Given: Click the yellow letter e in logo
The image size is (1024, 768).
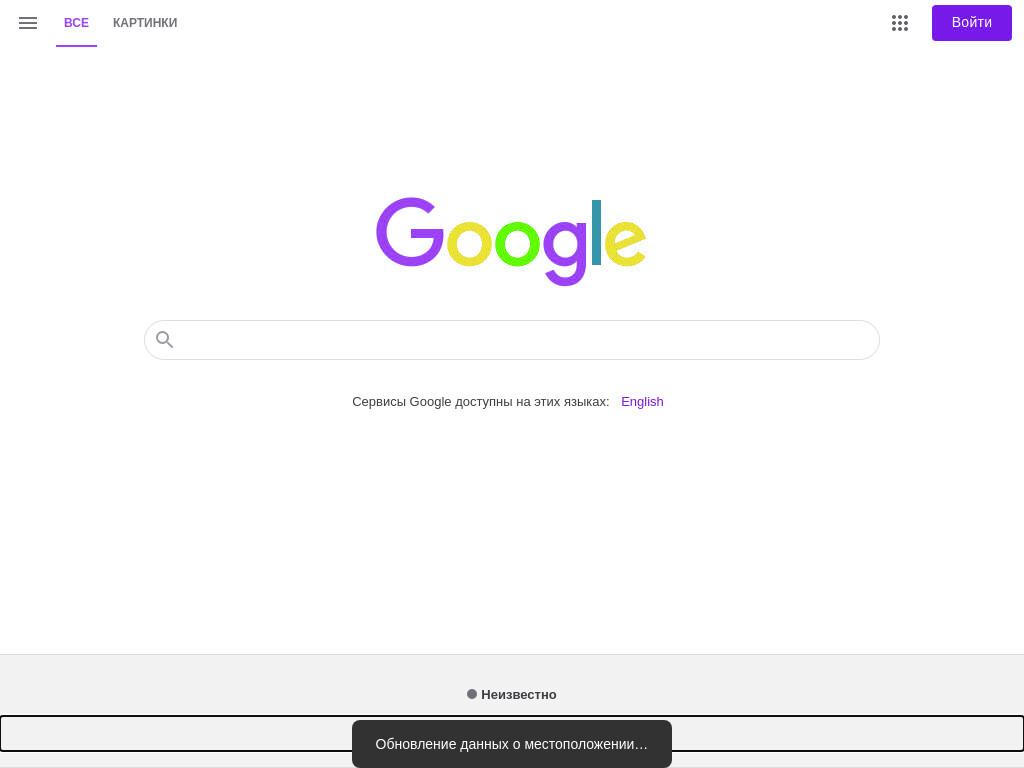Looking at the screenshot, I should click(625, 244).
